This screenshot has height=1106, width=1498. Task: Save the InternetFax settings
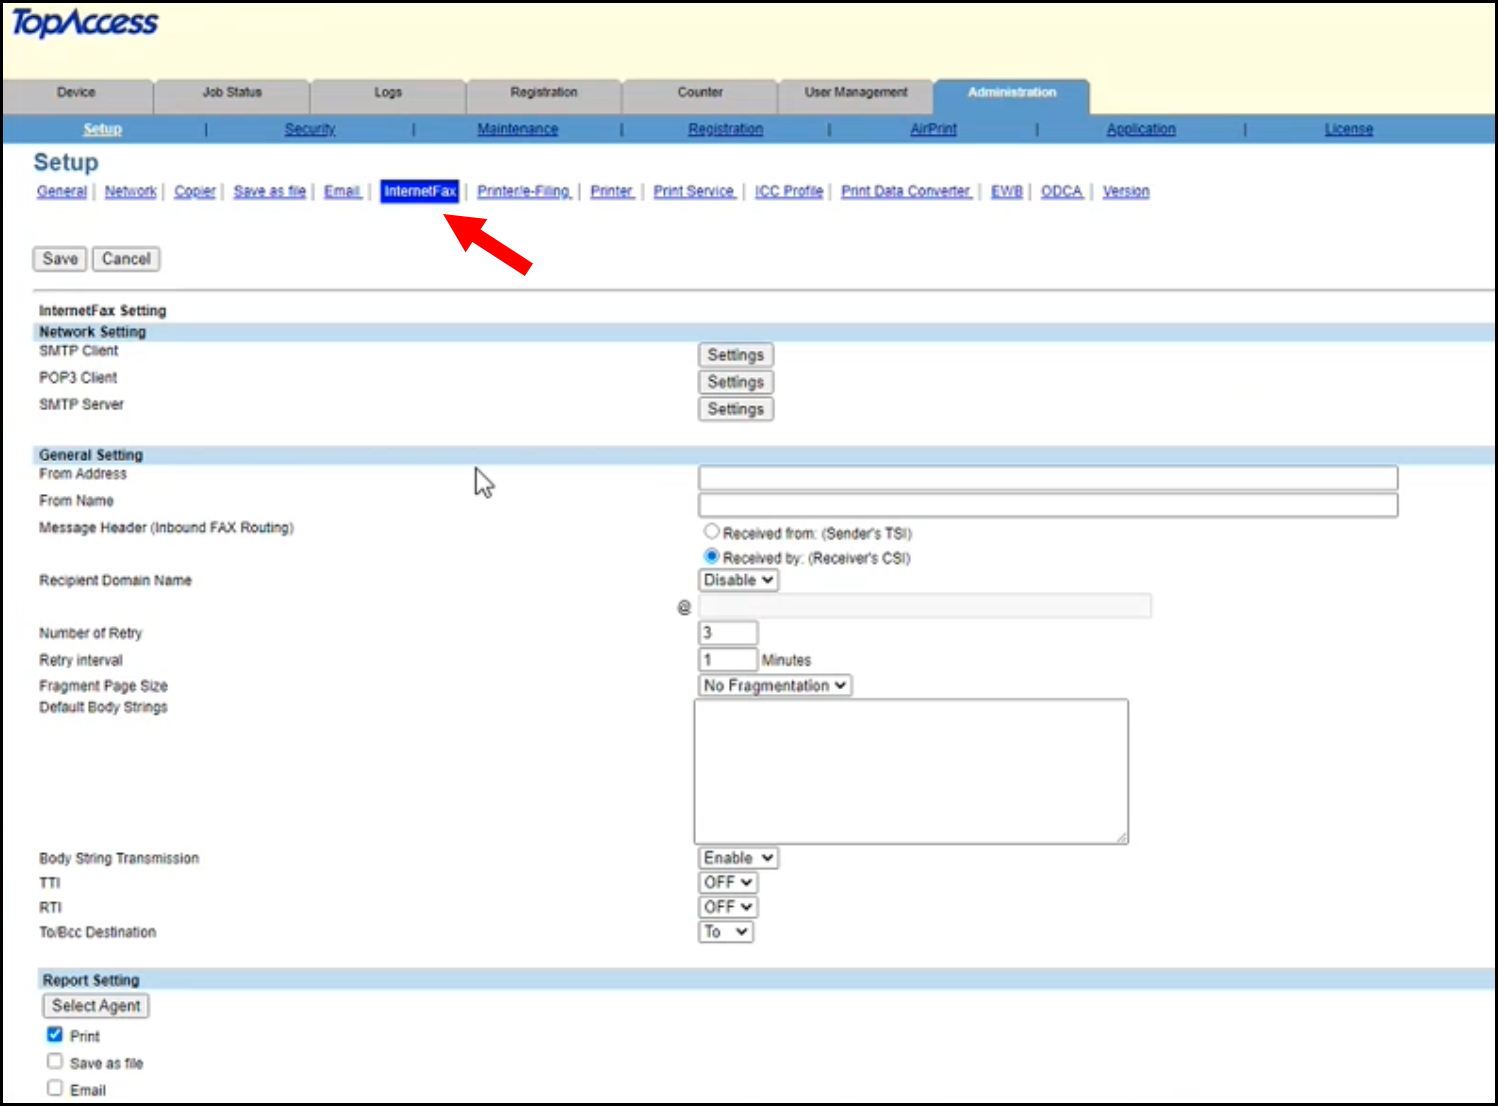point(59,258)
